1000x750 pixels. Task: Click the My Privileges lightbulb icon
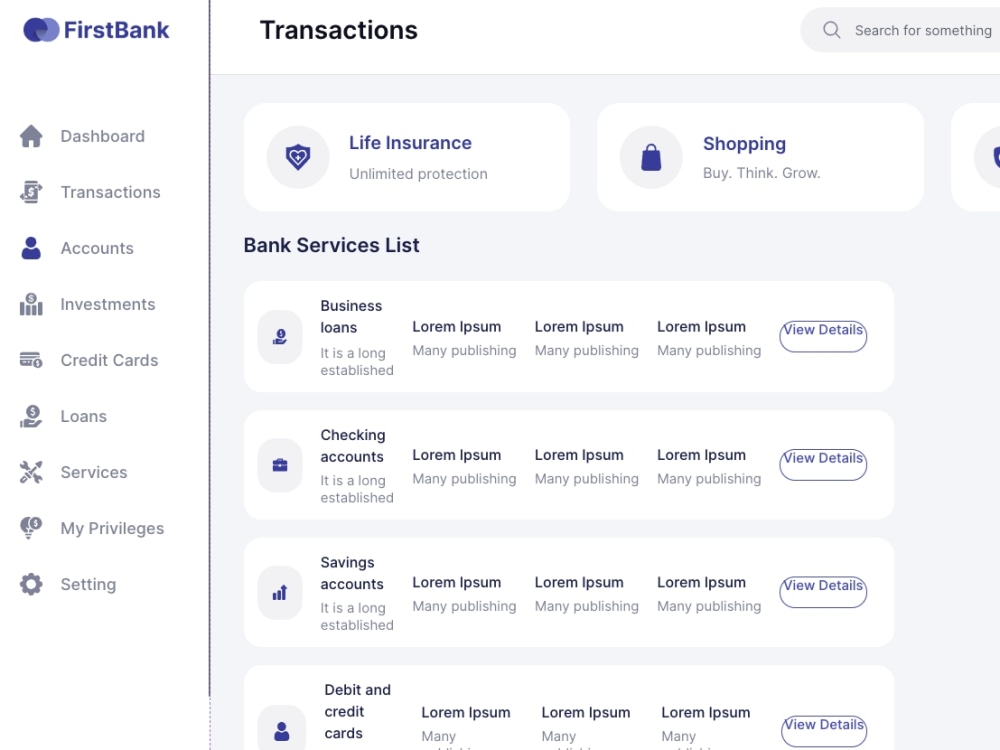(31, 528)
